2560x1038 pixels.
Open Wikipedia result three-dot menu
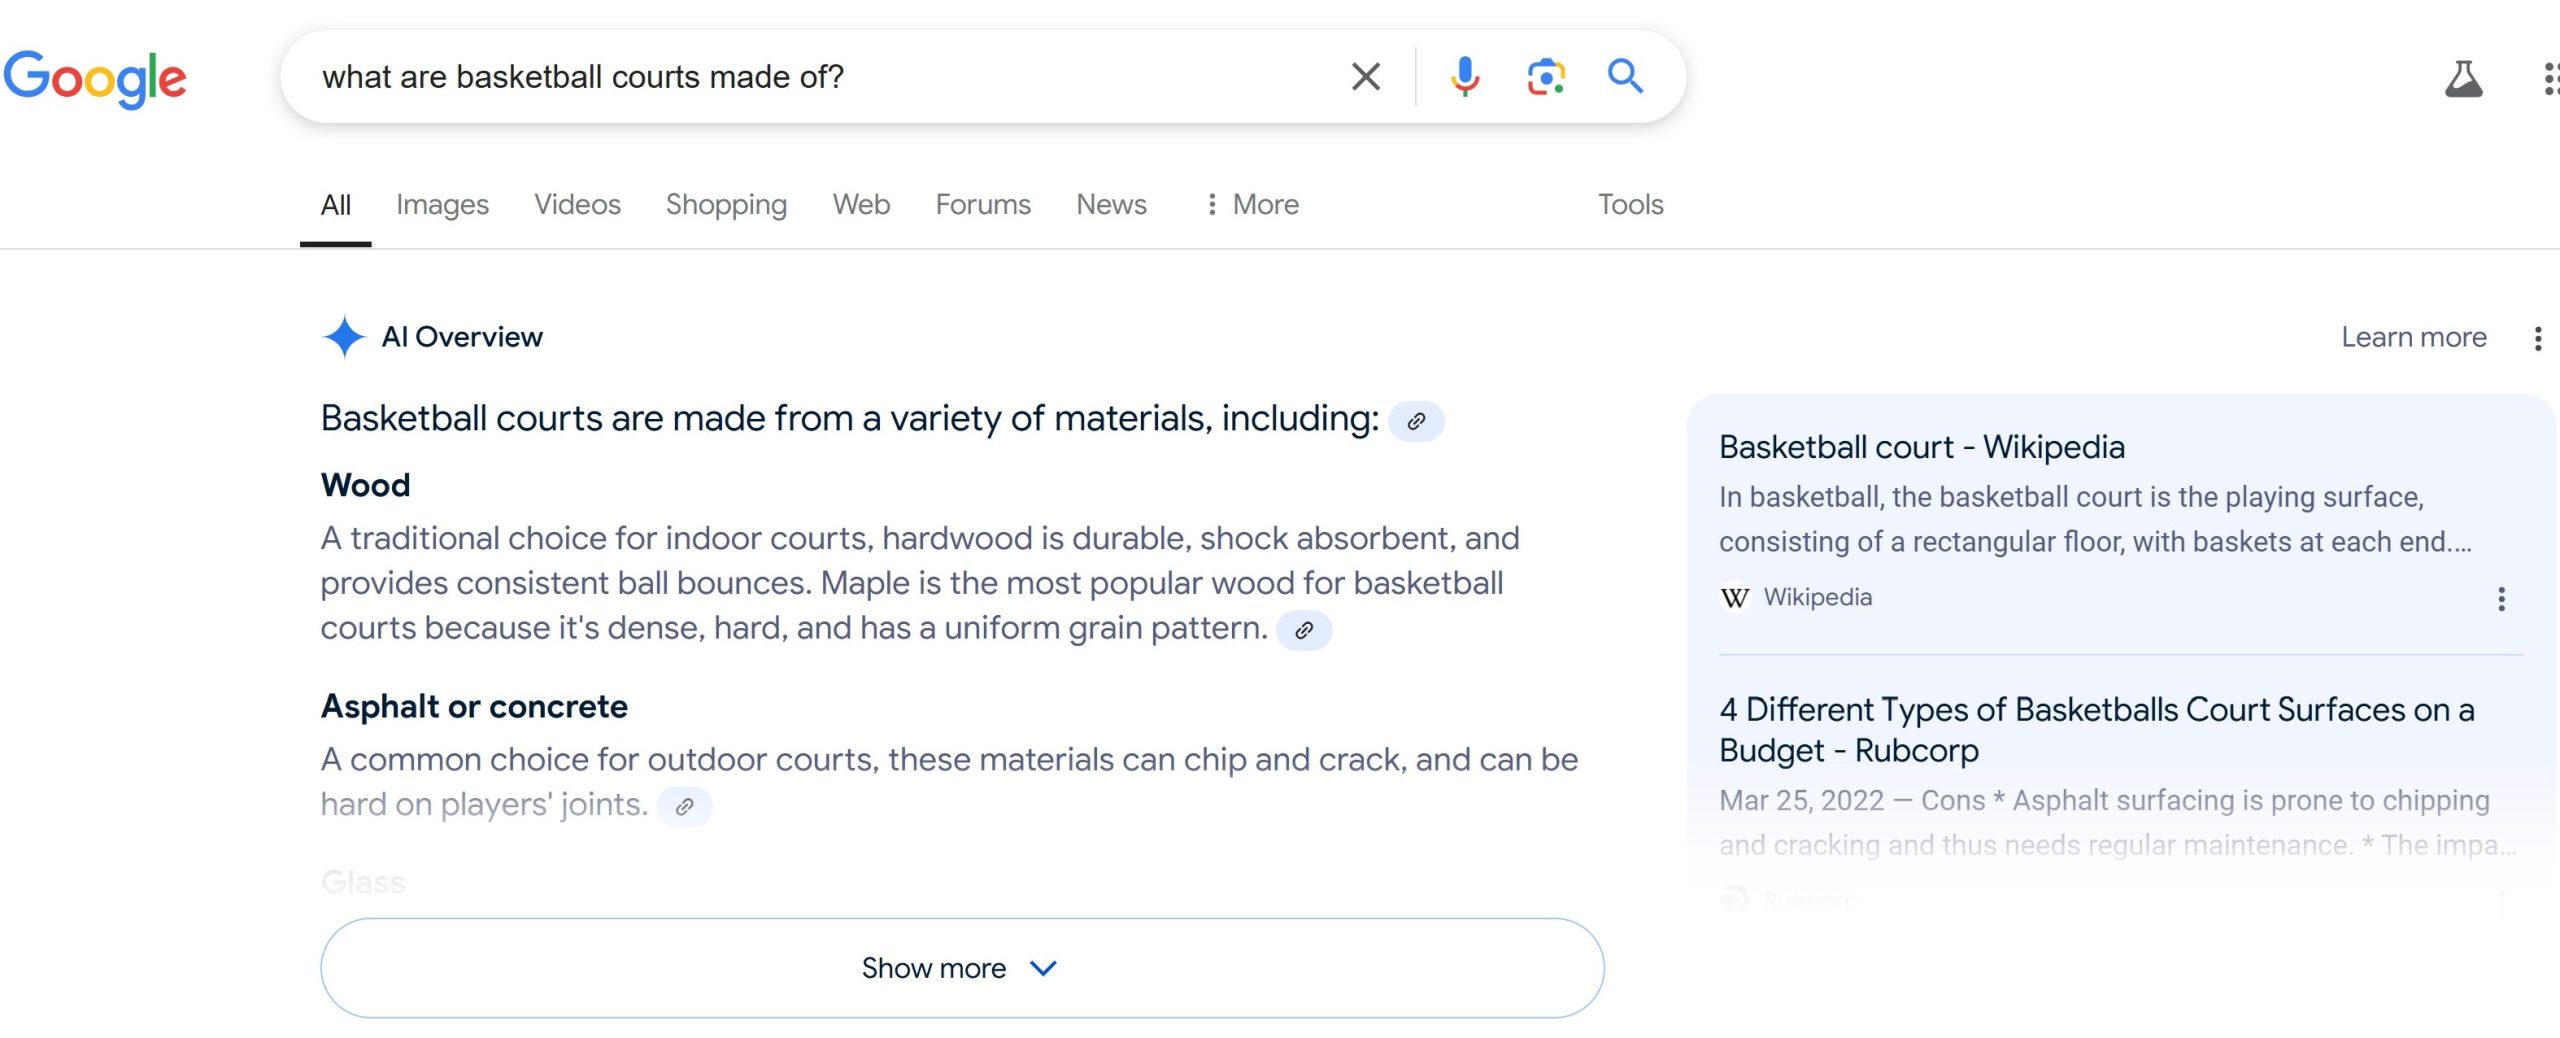coord(2501,598)
